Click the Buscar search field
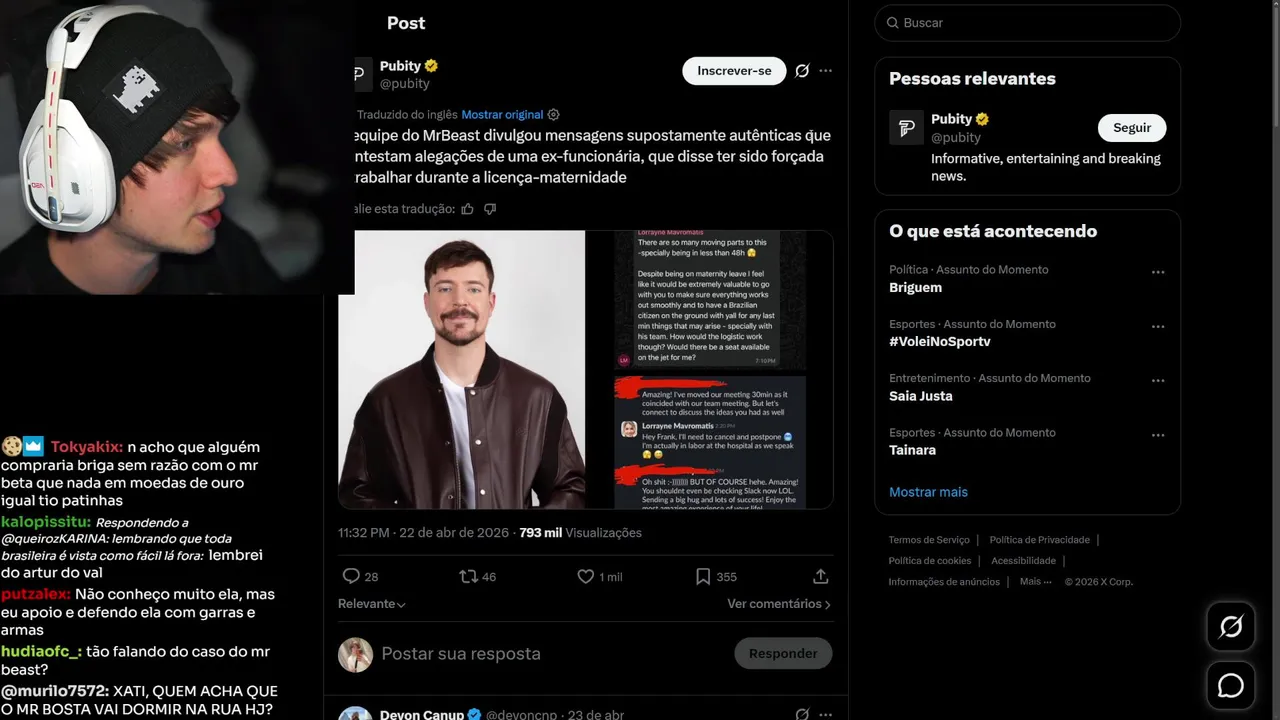The width and height of the screenshot is (1280, 720). point(1028,23)
